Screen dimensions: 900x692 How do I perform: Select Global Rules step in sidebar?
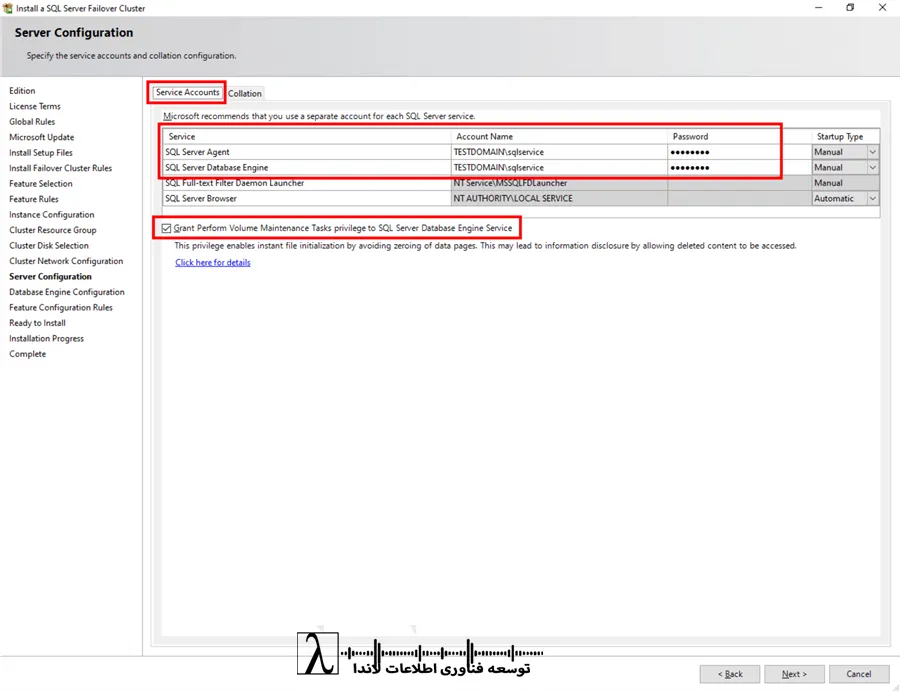coord(32,122)
